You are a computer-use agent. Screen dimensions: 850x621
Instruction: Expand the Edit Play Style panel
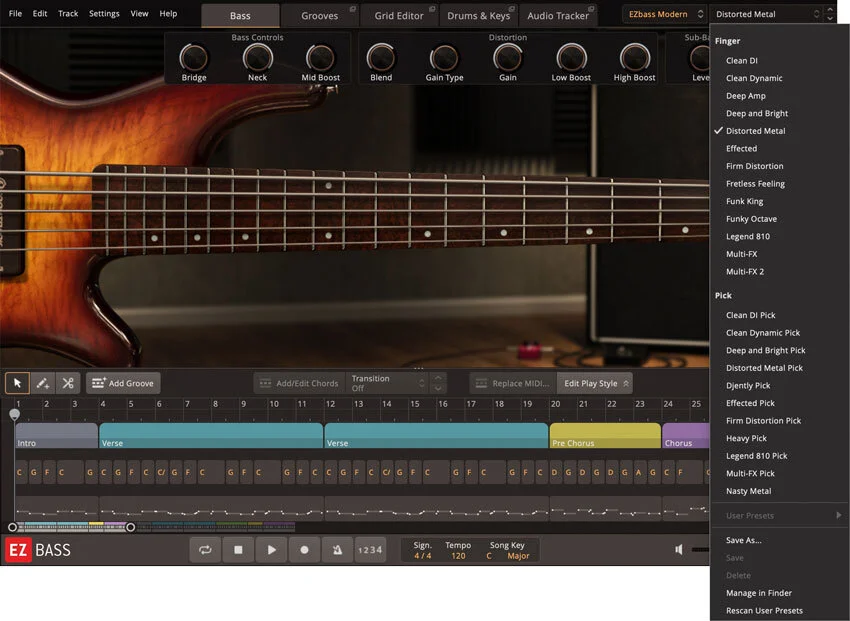pyautogui.click(x=595, y=383)
